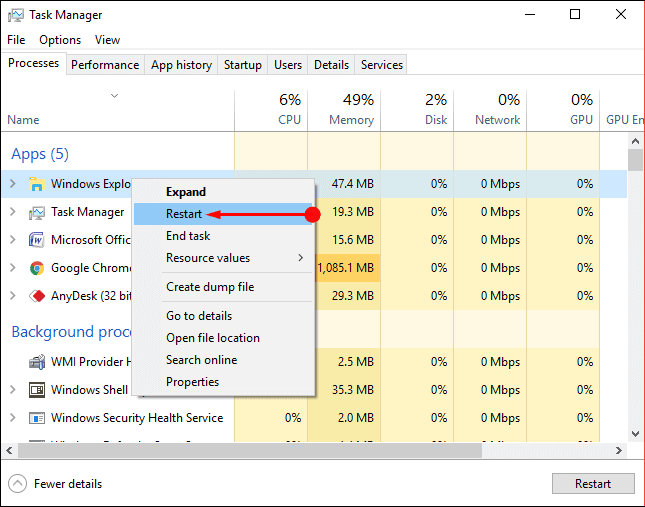Click the Windows Explorer process icon
The height and width of the screenshot is (507, 645).
pos(37,184)
